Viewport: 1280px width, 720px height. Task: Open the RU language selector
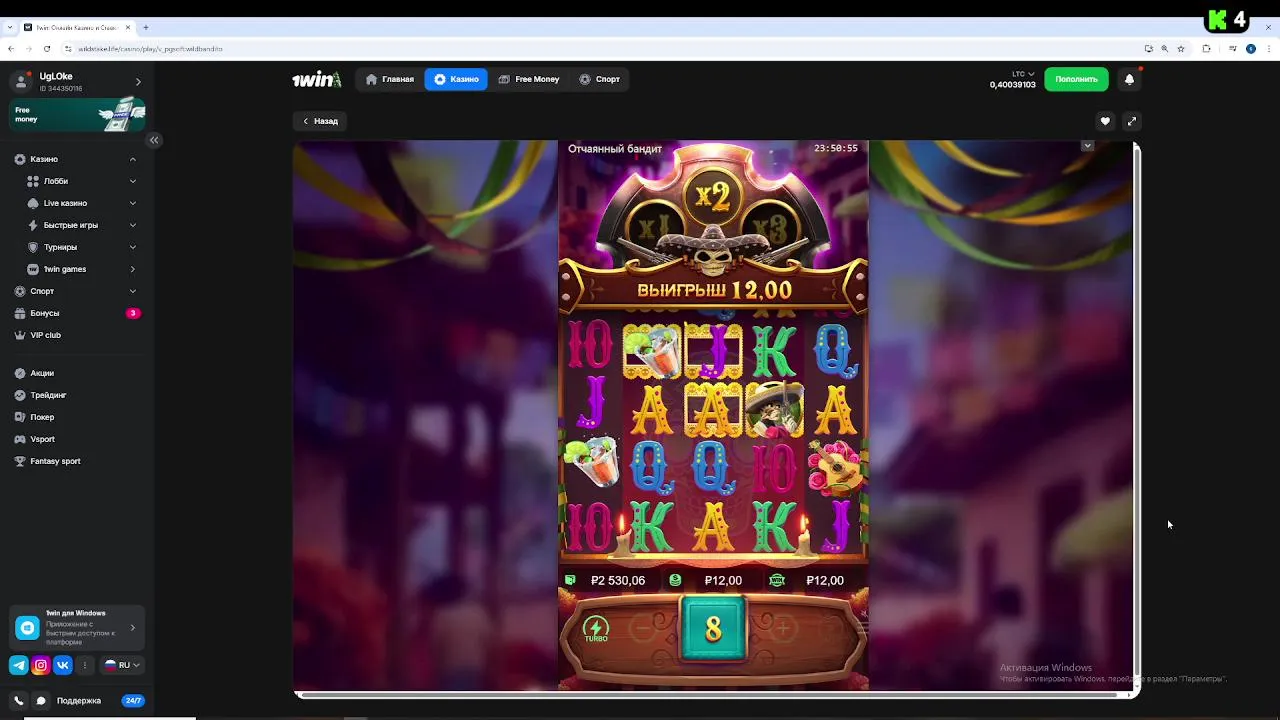[122, 665]
